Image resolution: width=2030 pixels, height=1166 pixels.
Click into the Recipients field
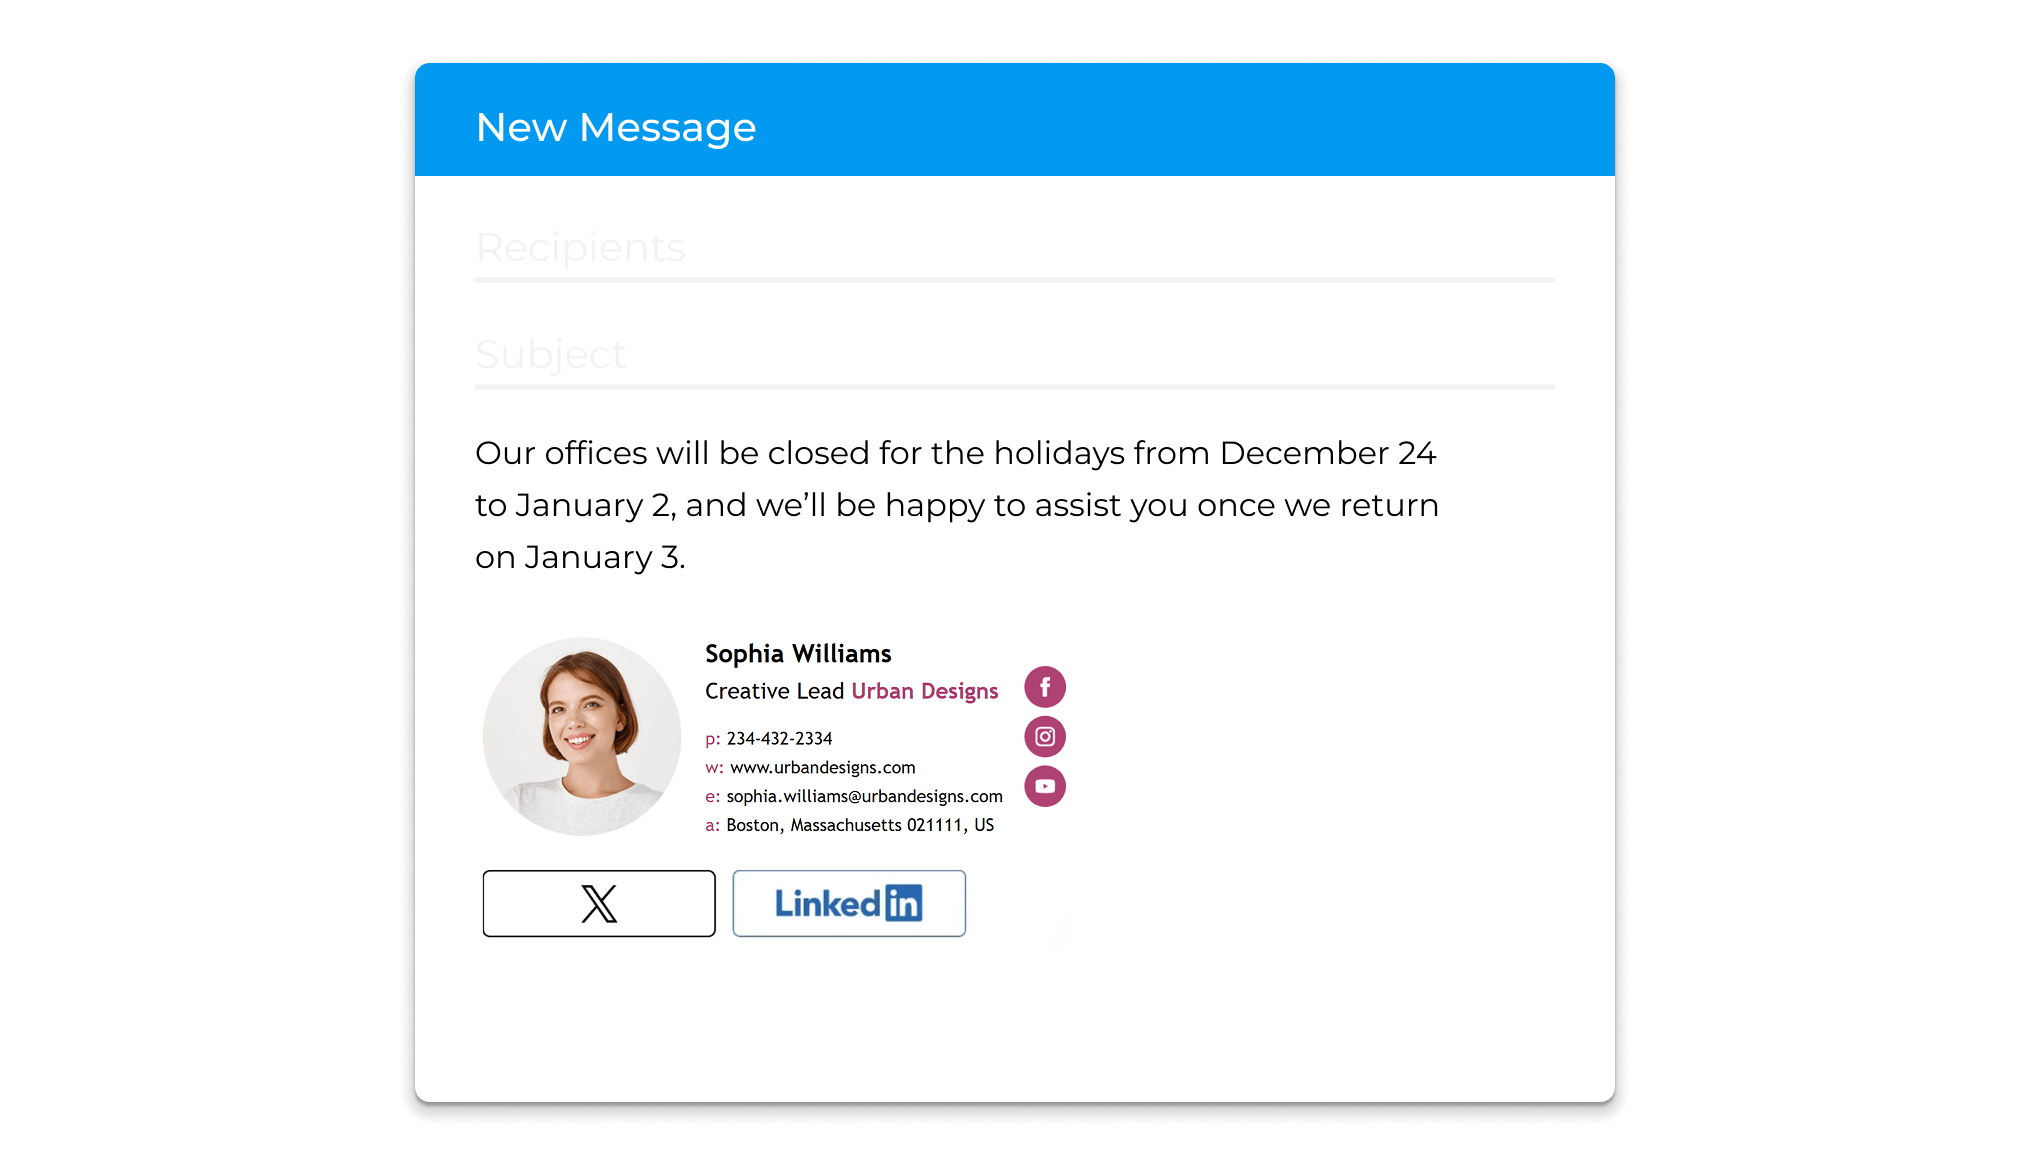point(1014,248)
